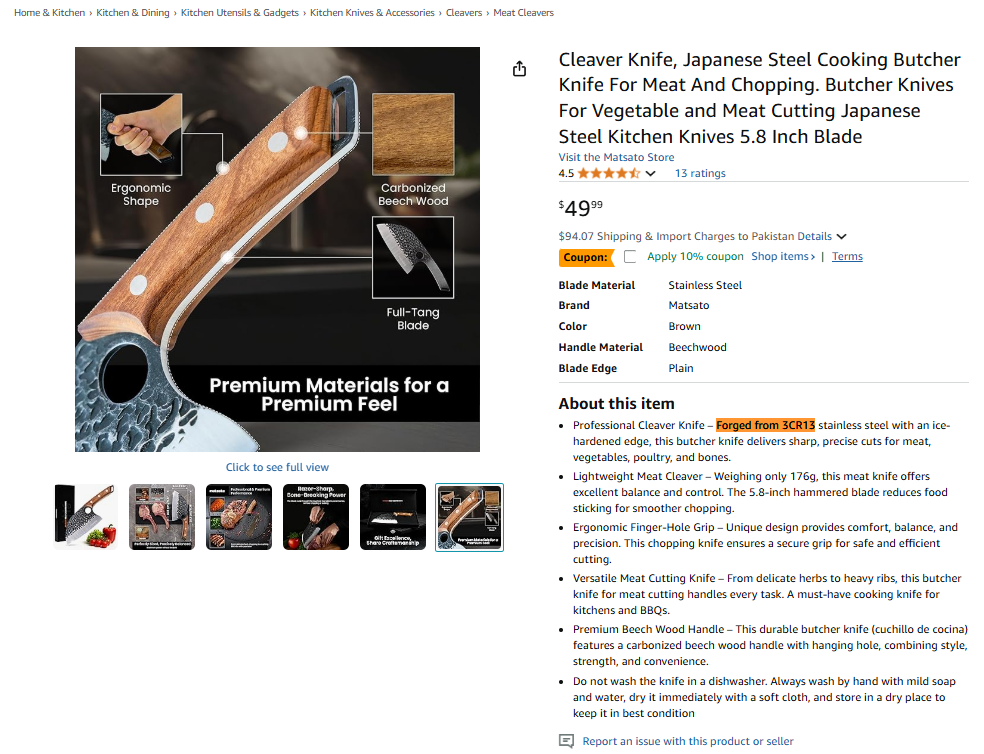
Task: Click the star rating icons
Action: pyautogui.click(x=609, y=173)
